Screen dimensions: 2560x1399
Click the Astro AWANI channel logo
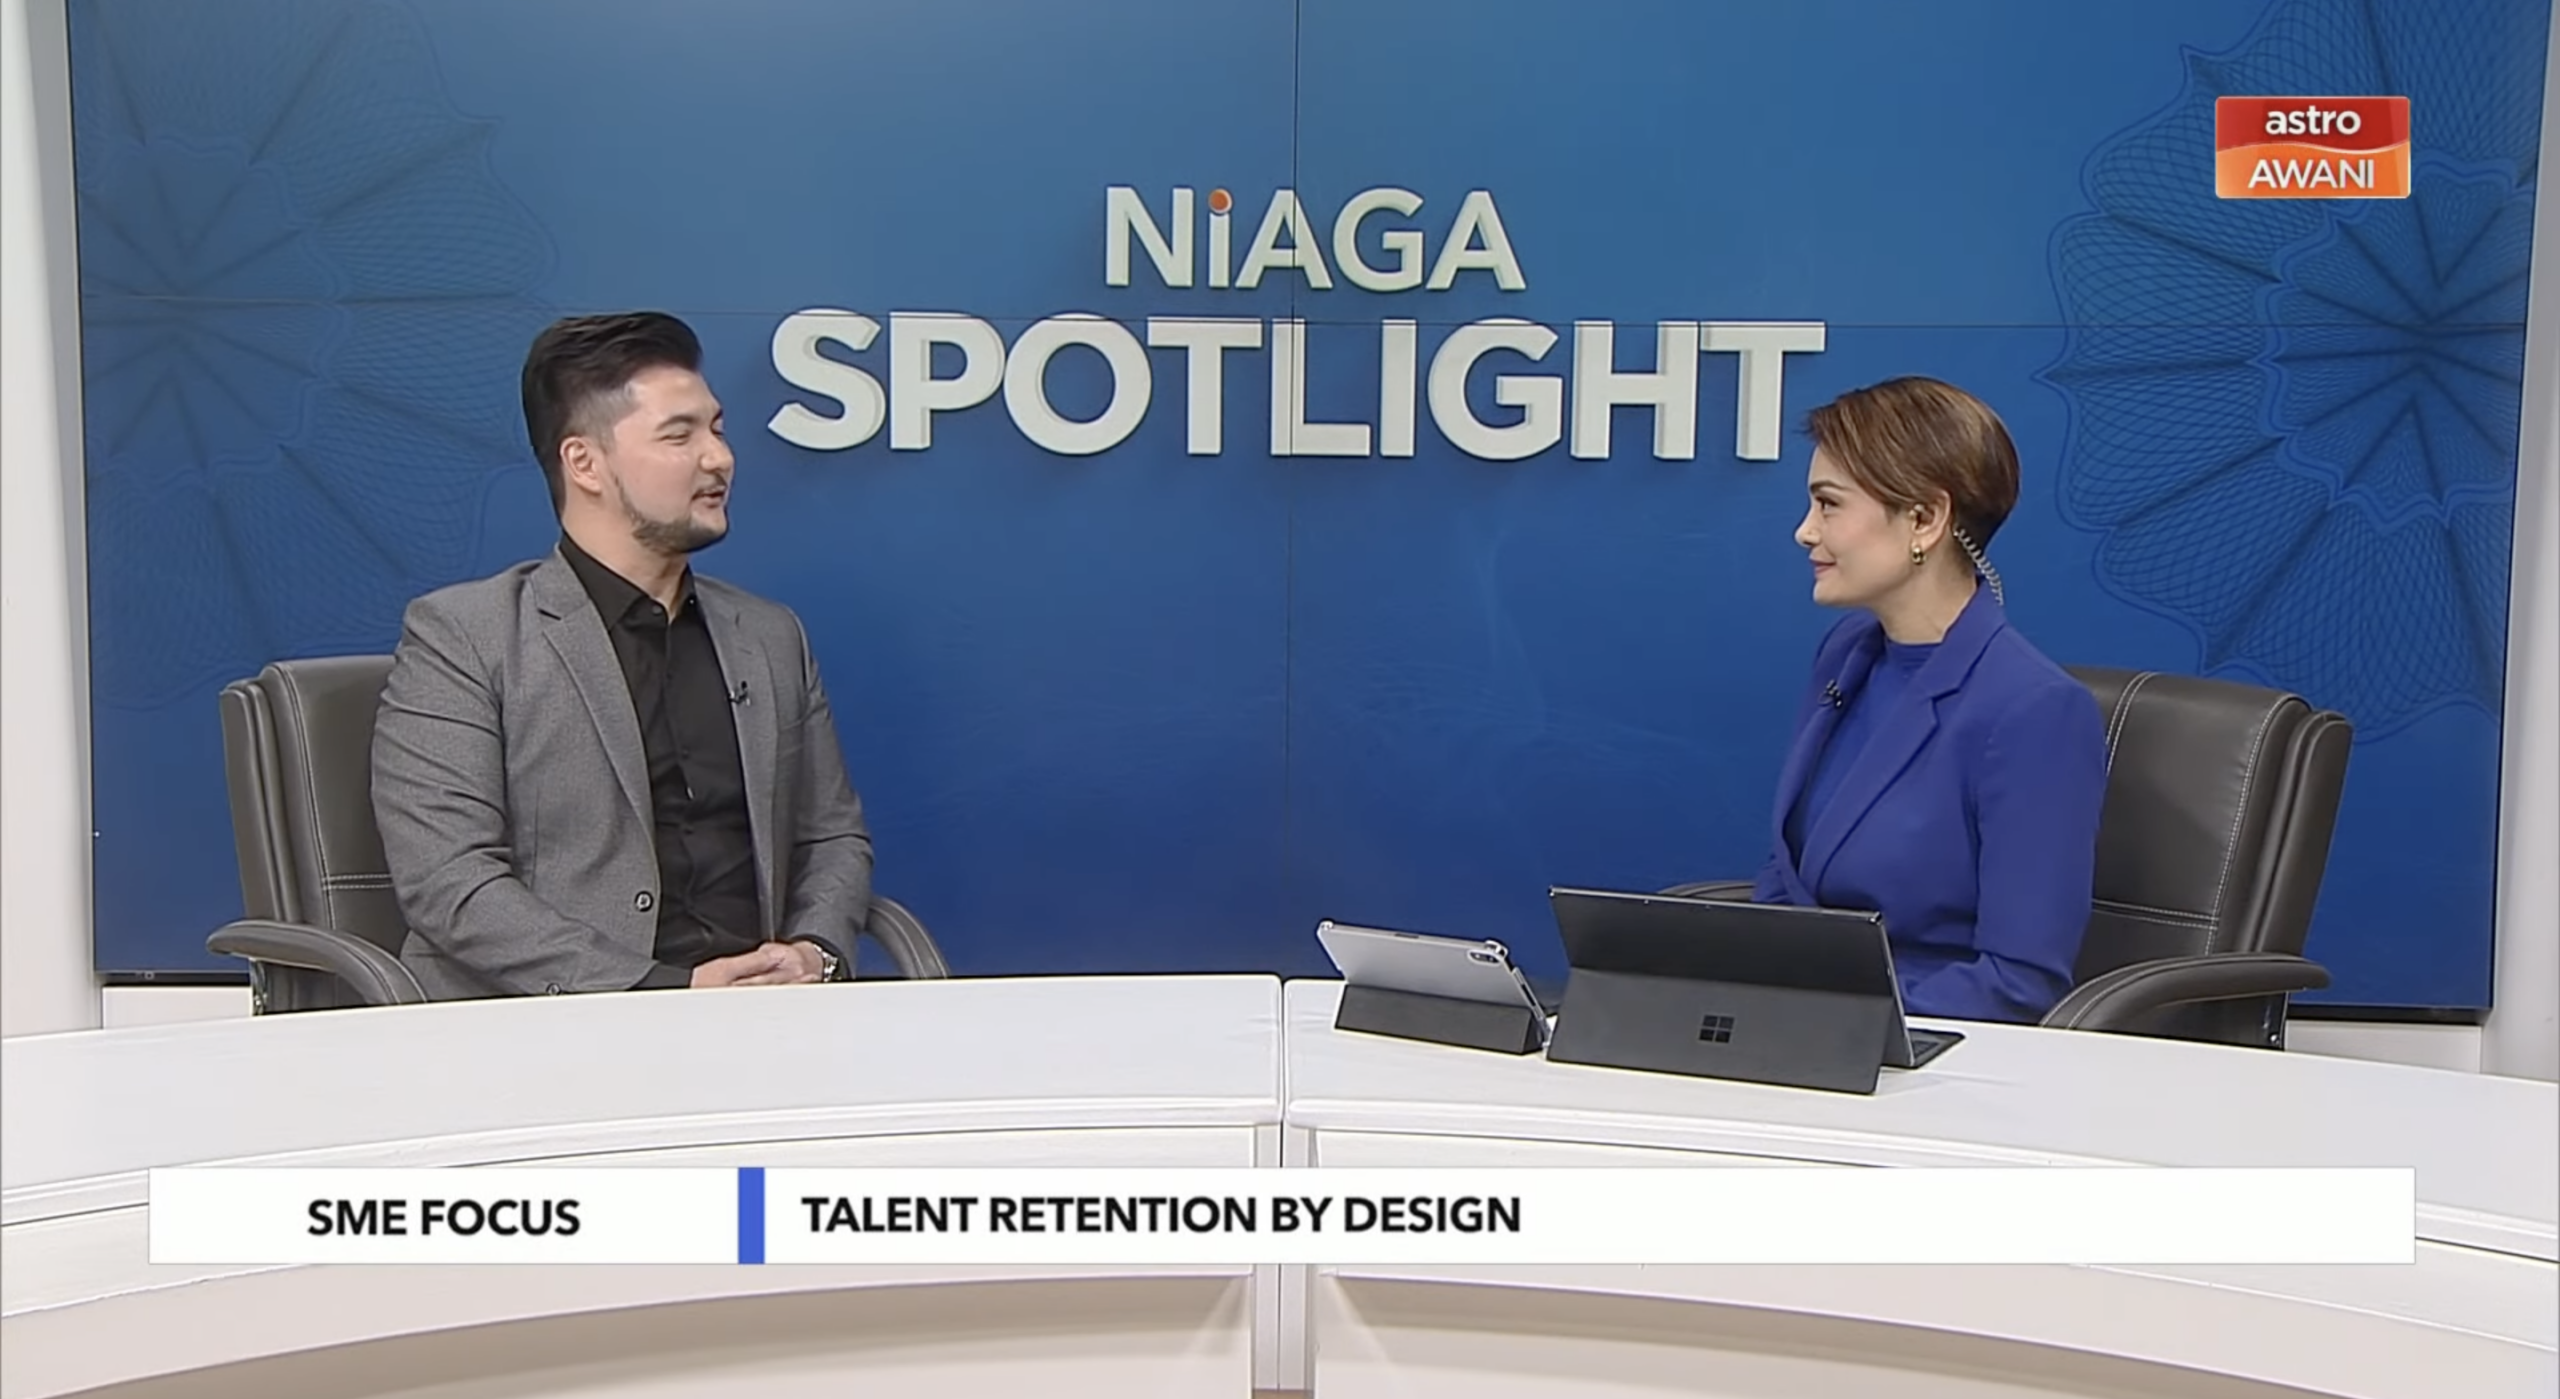(2311, 147)
